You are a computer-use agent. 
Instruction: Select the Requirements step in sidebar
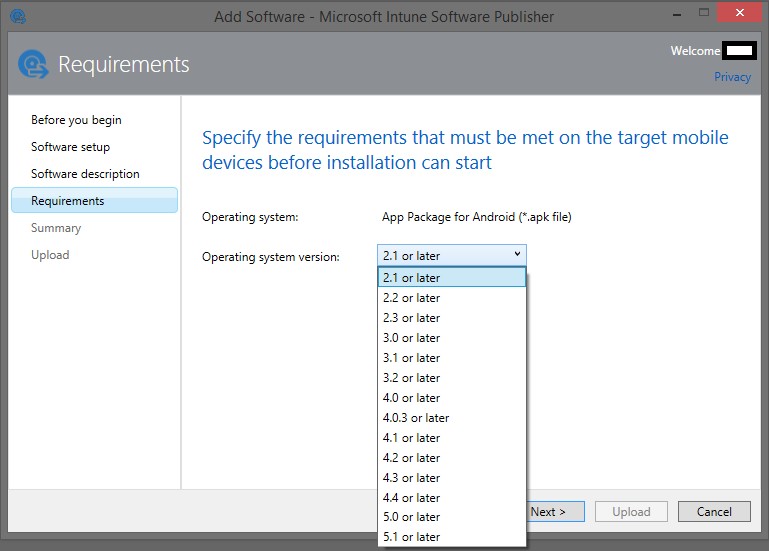click(94, 200)
